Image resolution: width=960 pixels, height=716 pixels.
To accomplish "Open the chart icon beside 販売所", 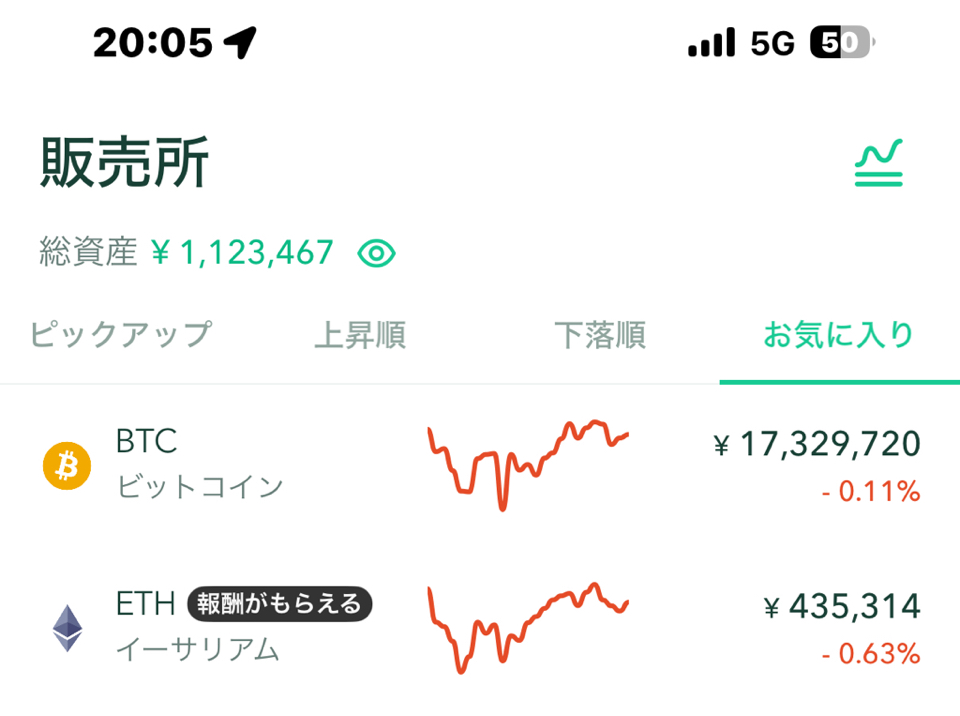I will (879, 163).
